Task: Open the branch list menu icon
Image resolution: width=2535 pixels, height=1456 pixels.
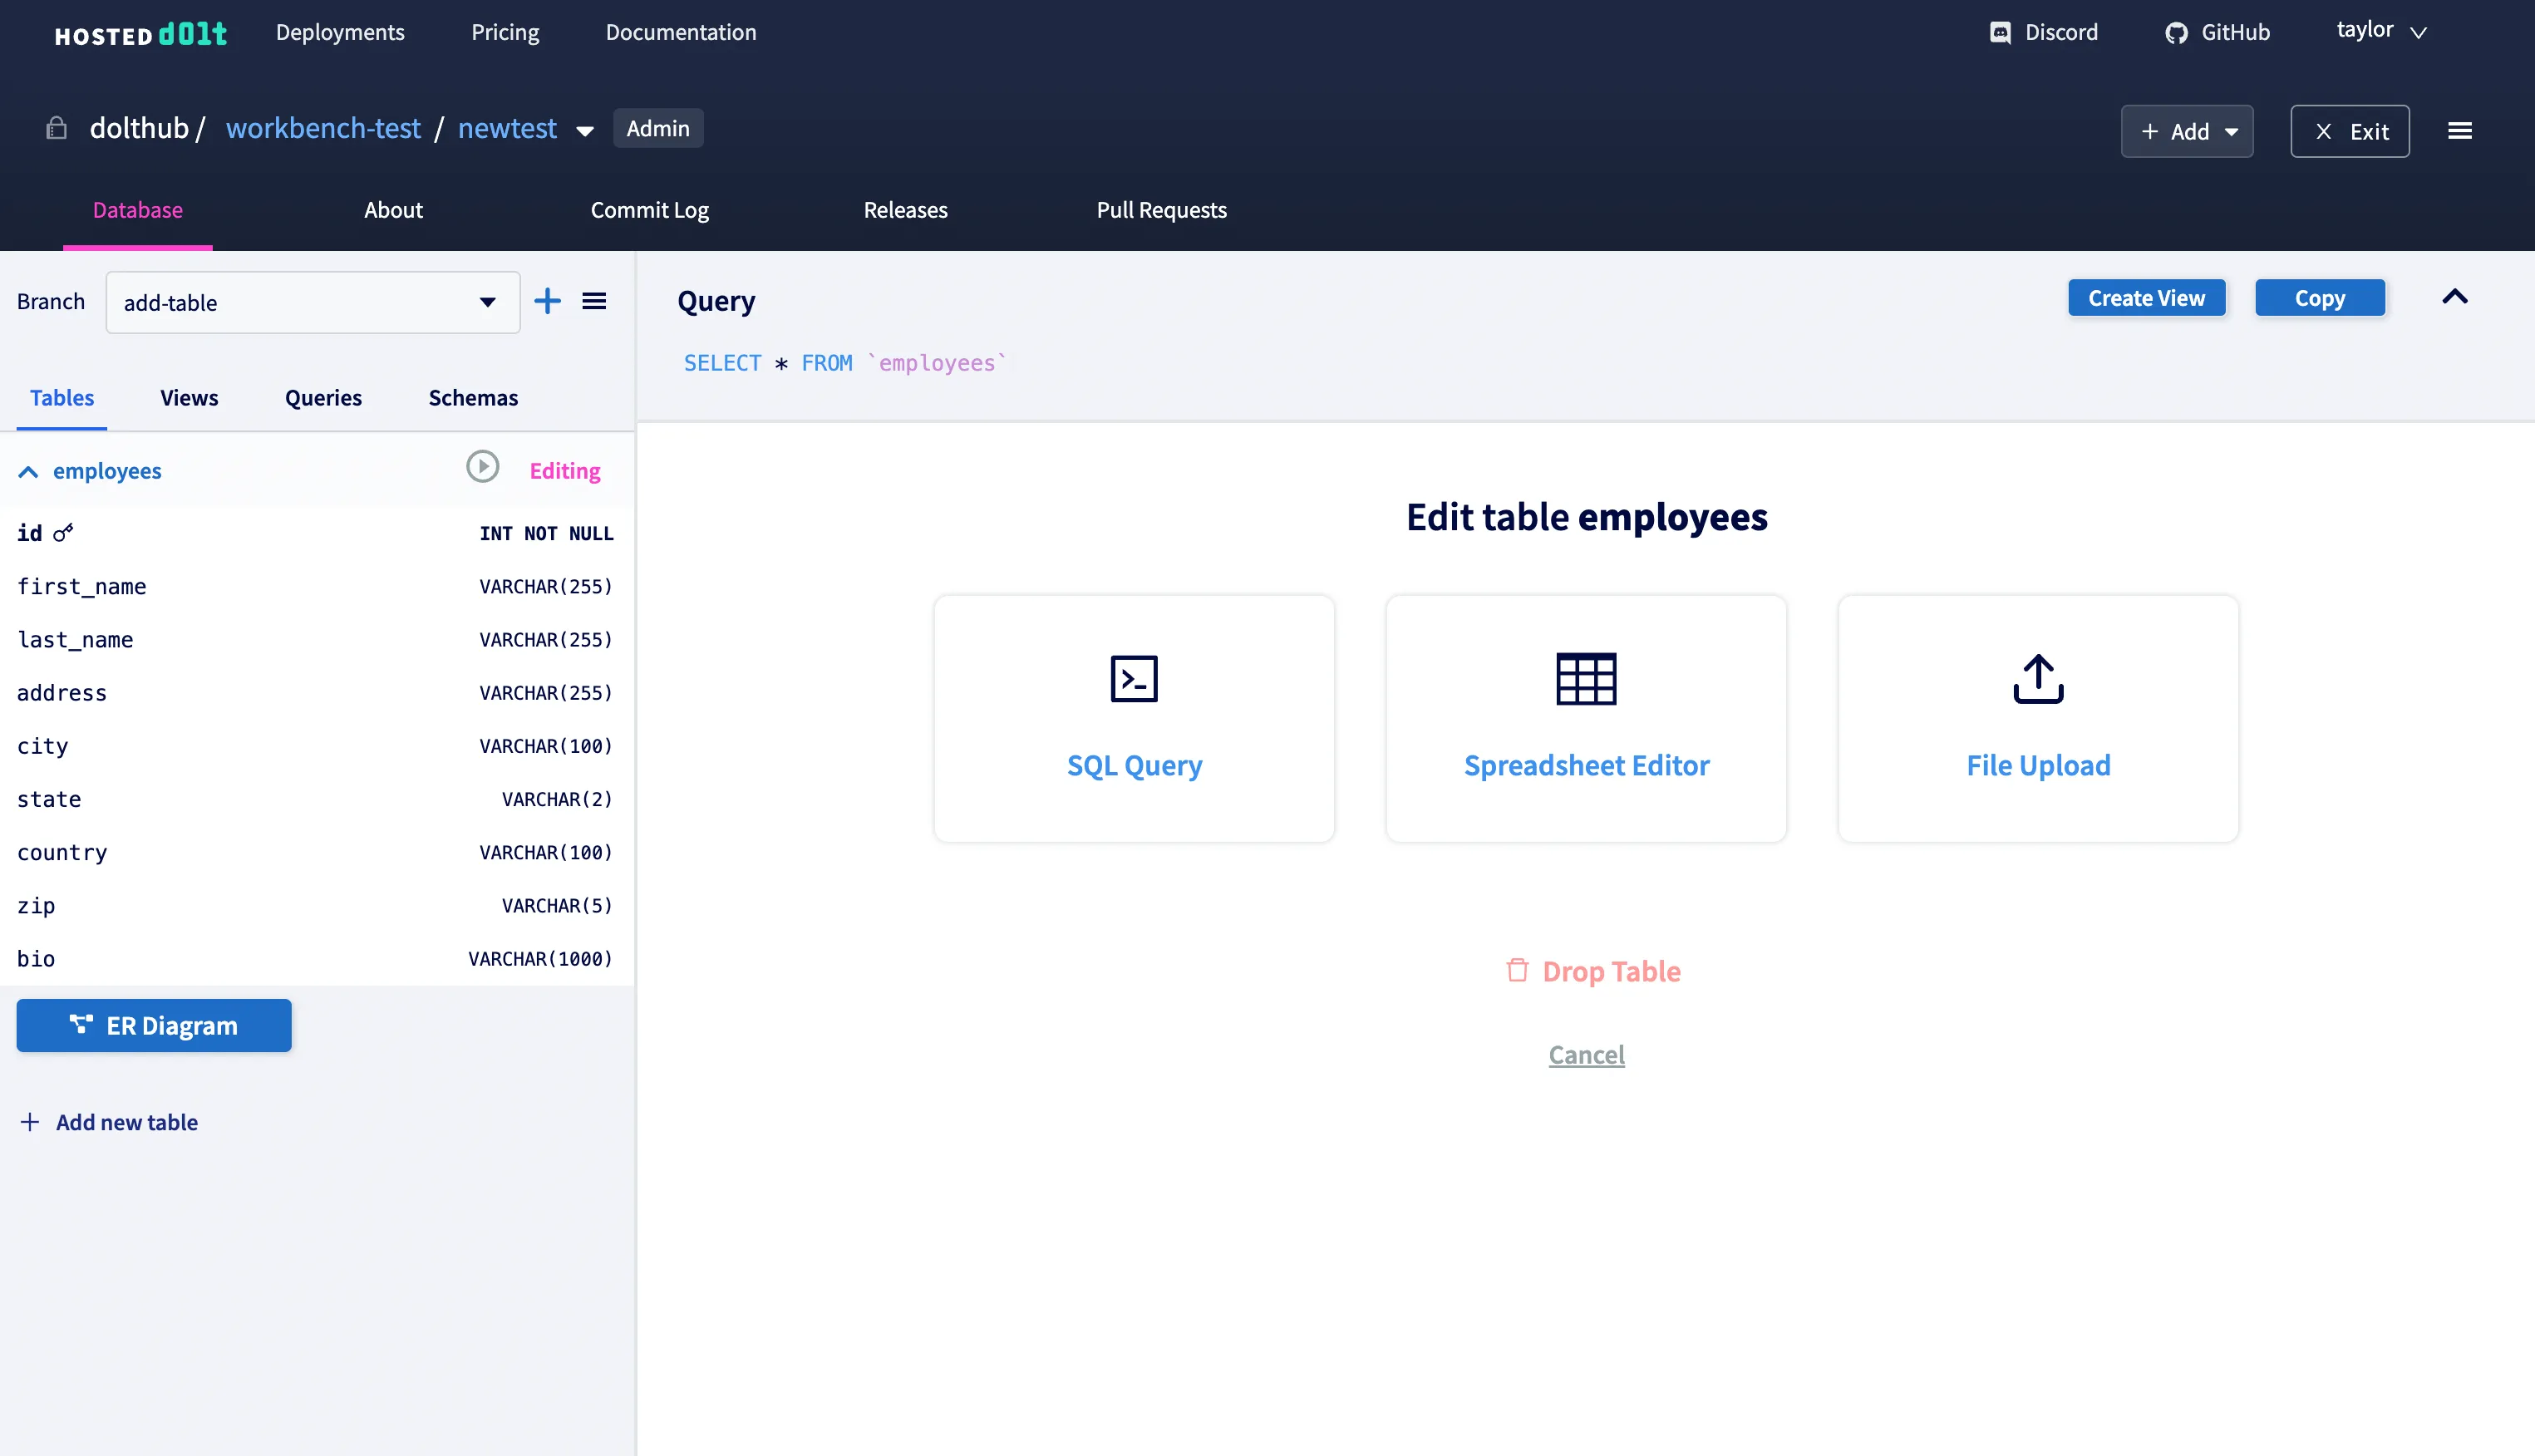Action: pyautogui.click(x=594, y=301)
